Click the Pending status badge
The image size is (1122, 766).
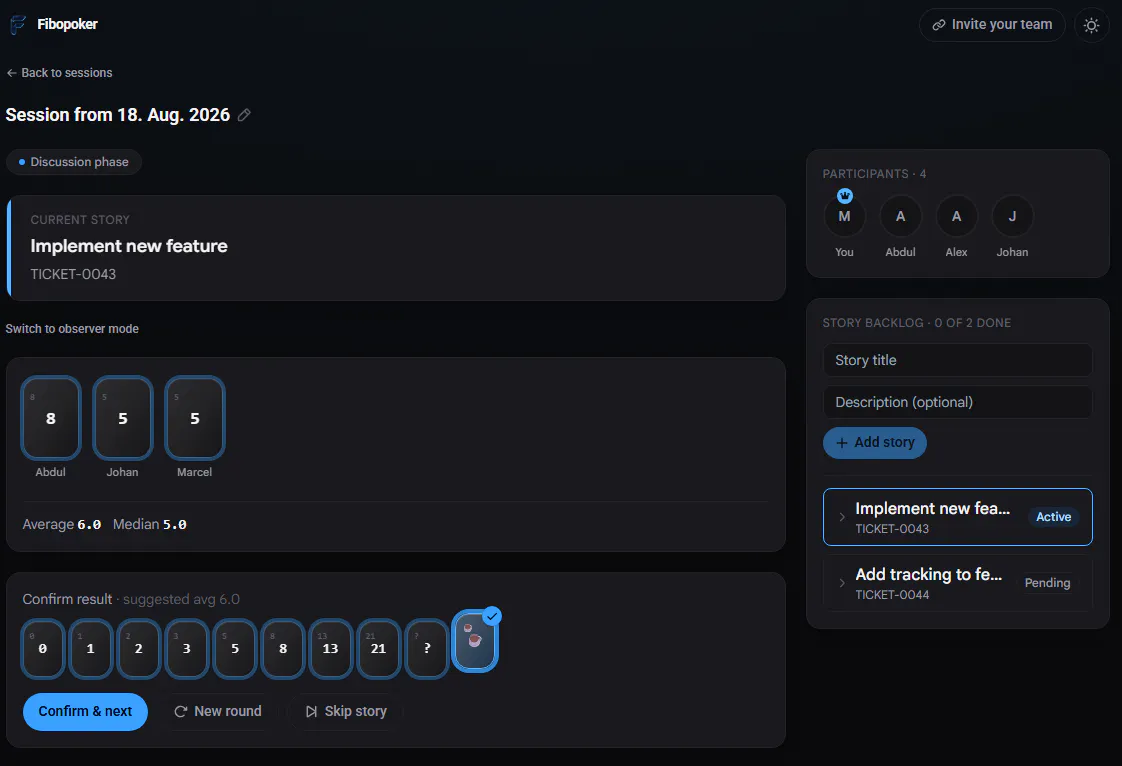click(1048, 583)
